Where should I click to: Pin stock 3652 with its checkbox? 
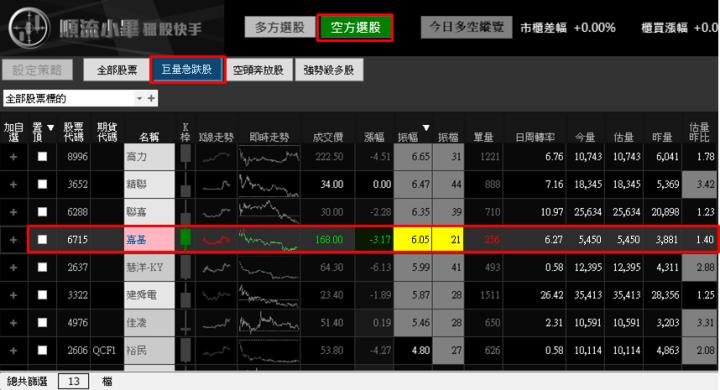42,184
